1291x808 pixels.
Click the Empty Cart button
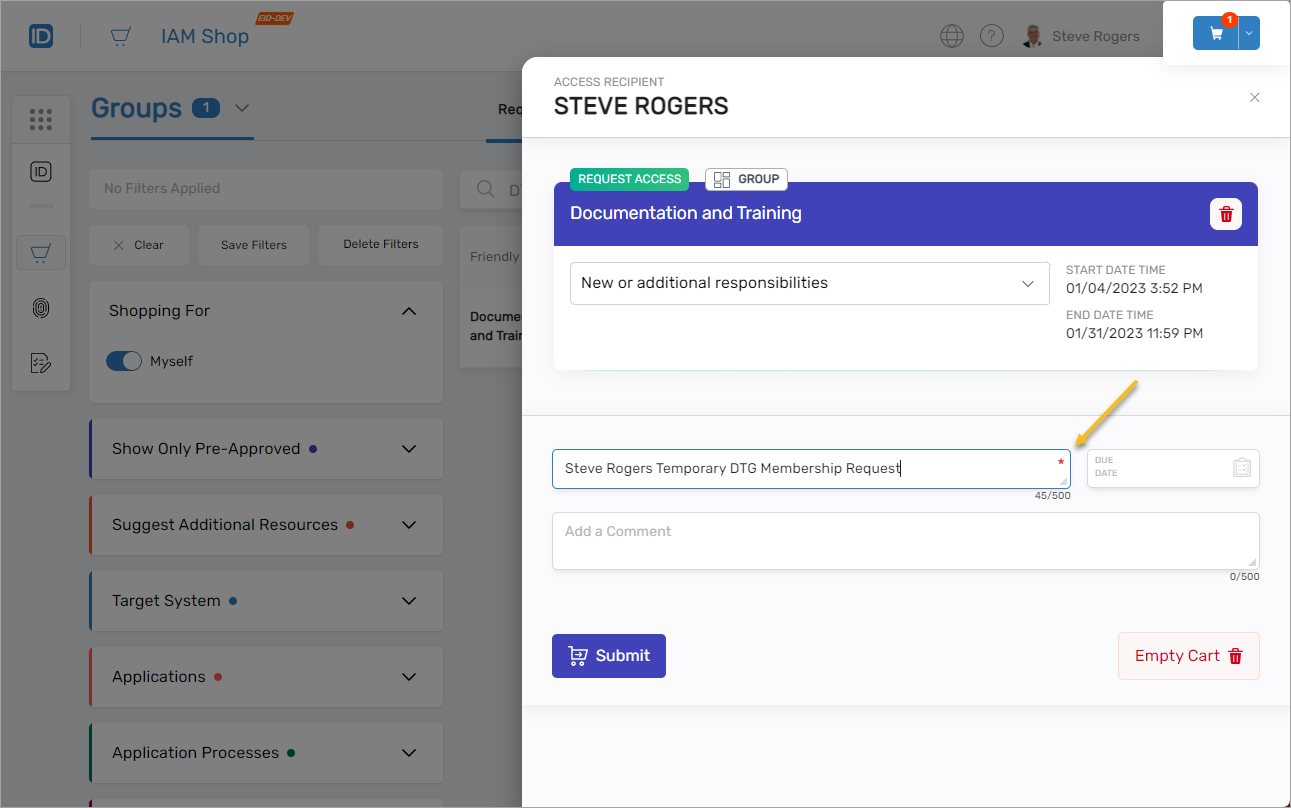click(x=1188, y=656)
